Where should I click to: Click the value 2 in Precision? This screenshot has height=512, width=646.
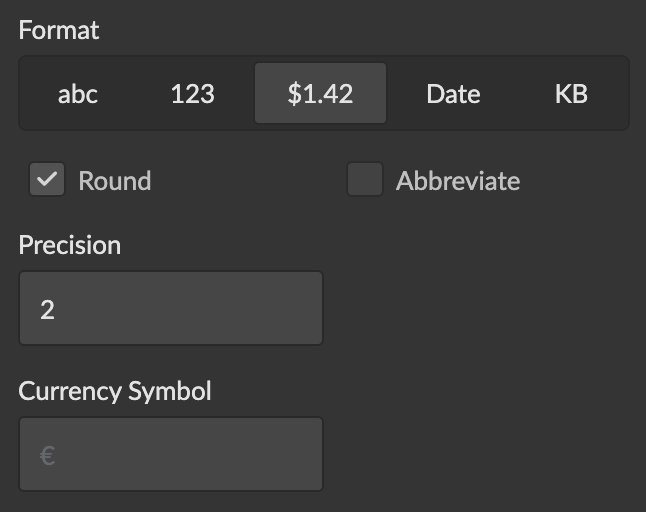coord(47,309)
